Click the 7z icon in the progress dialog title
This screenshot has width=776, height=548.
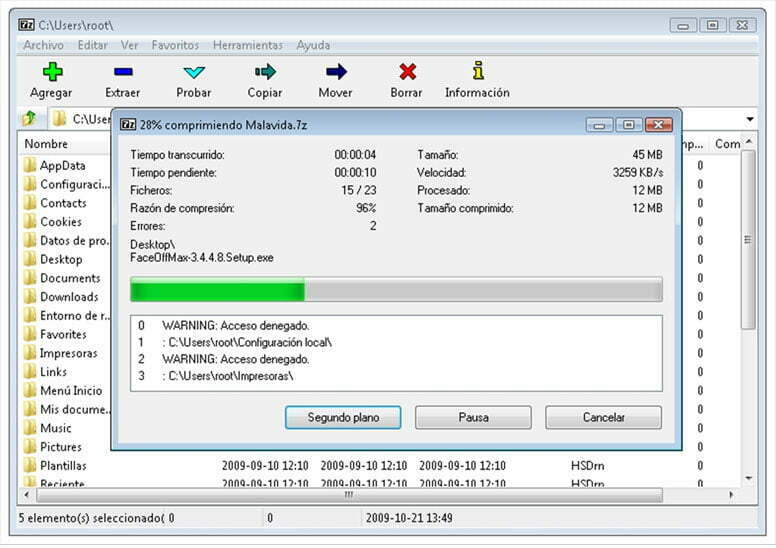click(x=128, y=124)
